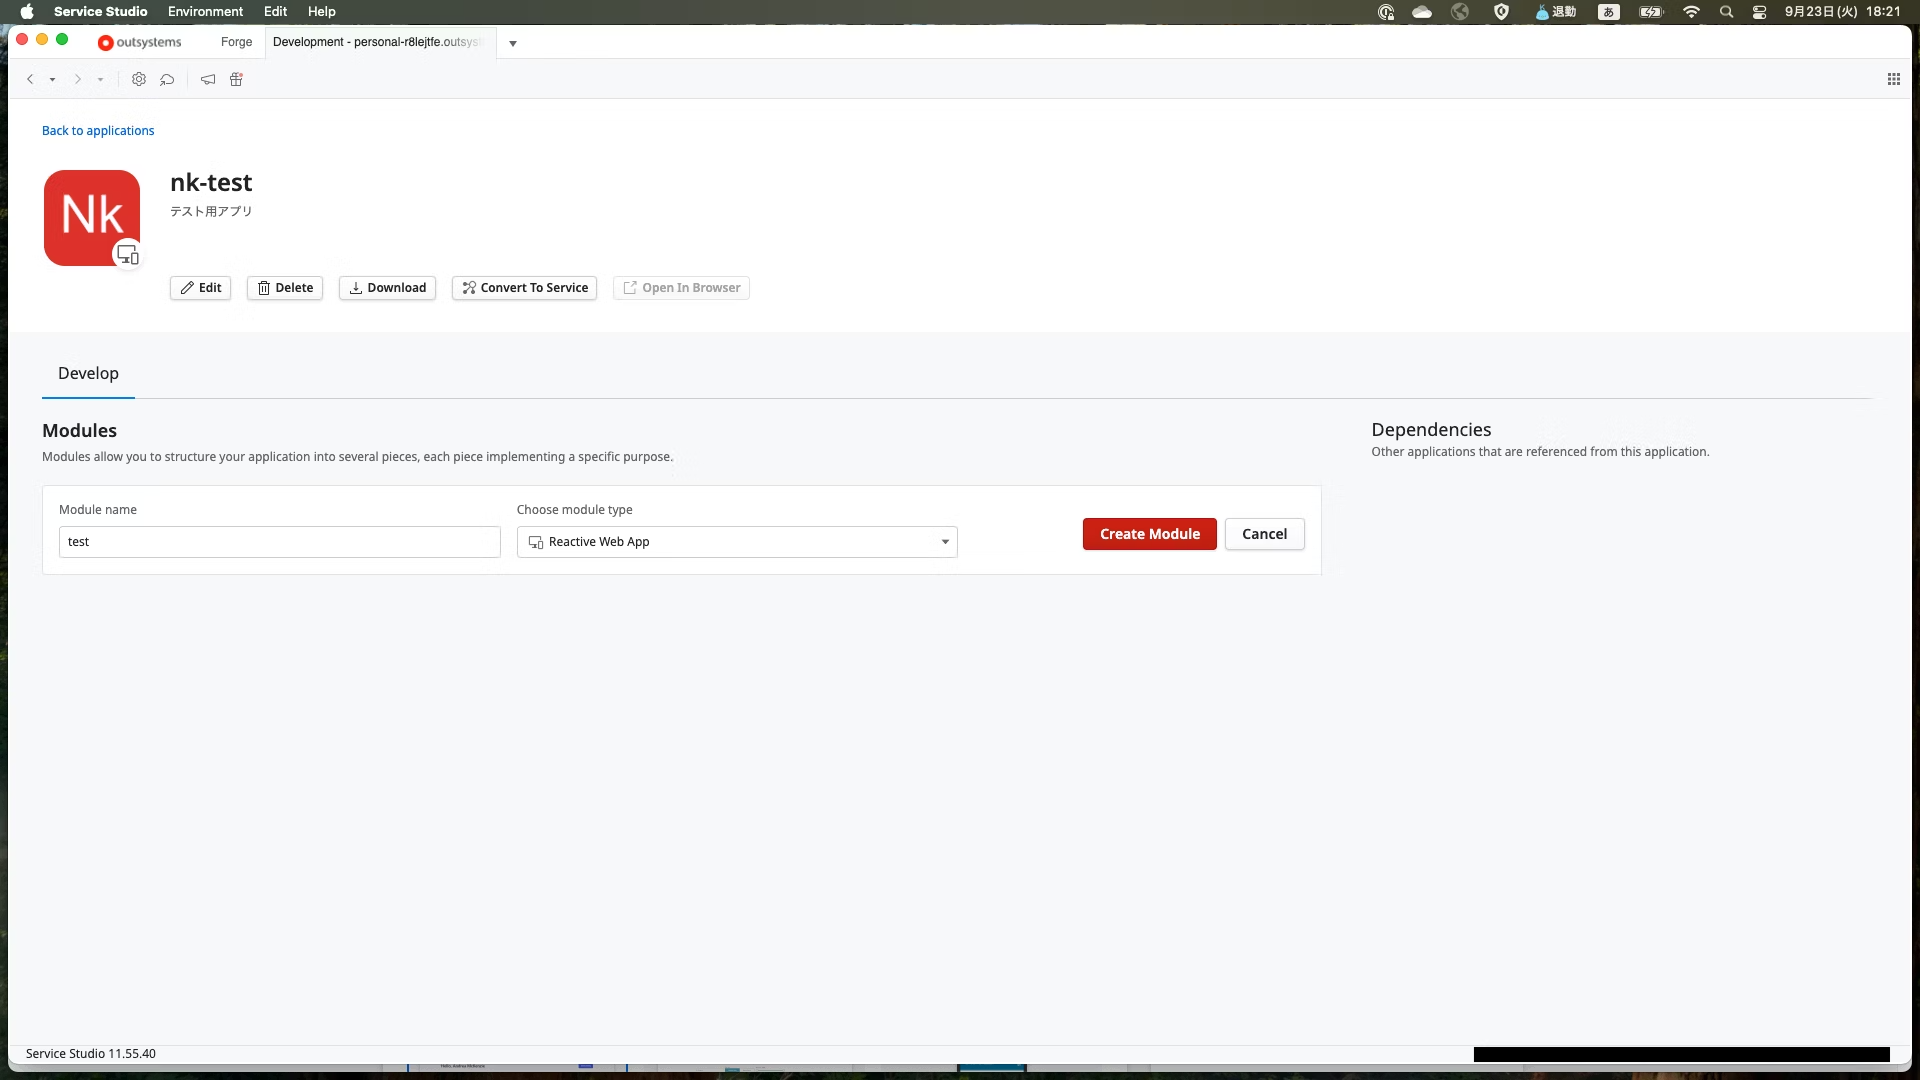Open the macOS Spotlight search icon
Screen dimensions: 1920x1080
pyautogui.click(x=1726, y=12)
